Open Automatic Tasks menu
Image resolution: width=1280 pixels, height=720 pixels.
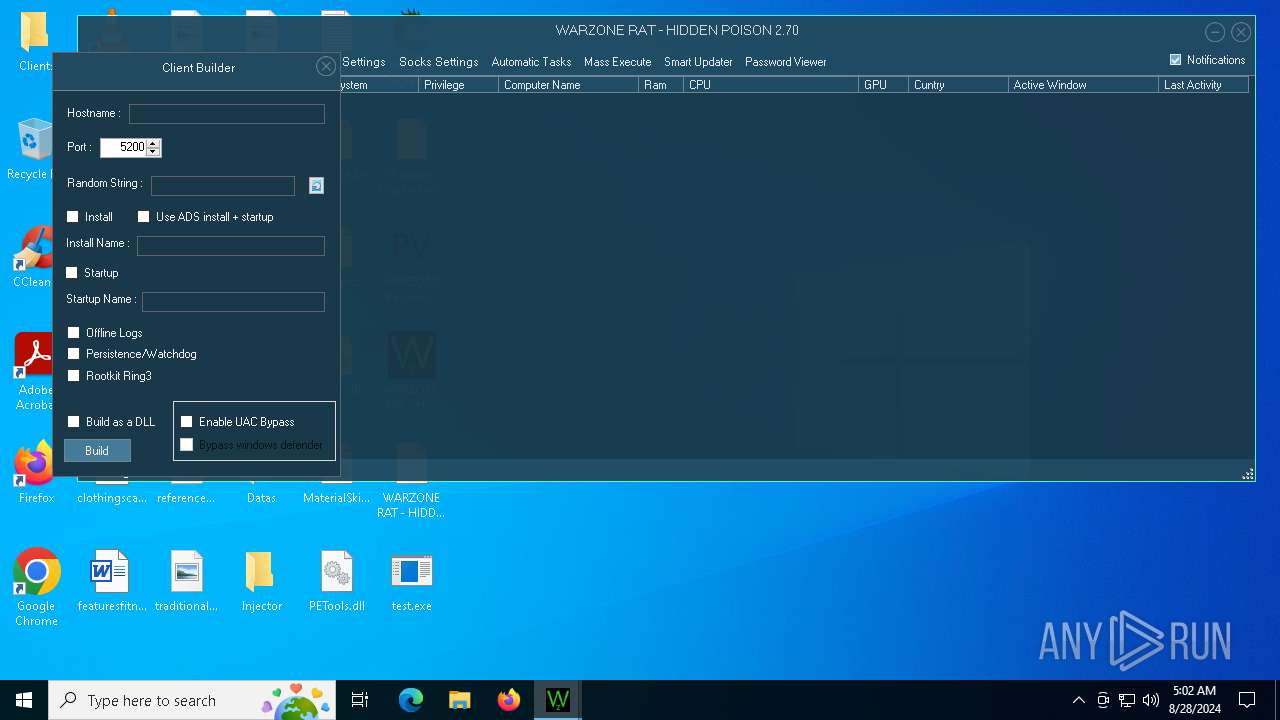coord(531,62)
